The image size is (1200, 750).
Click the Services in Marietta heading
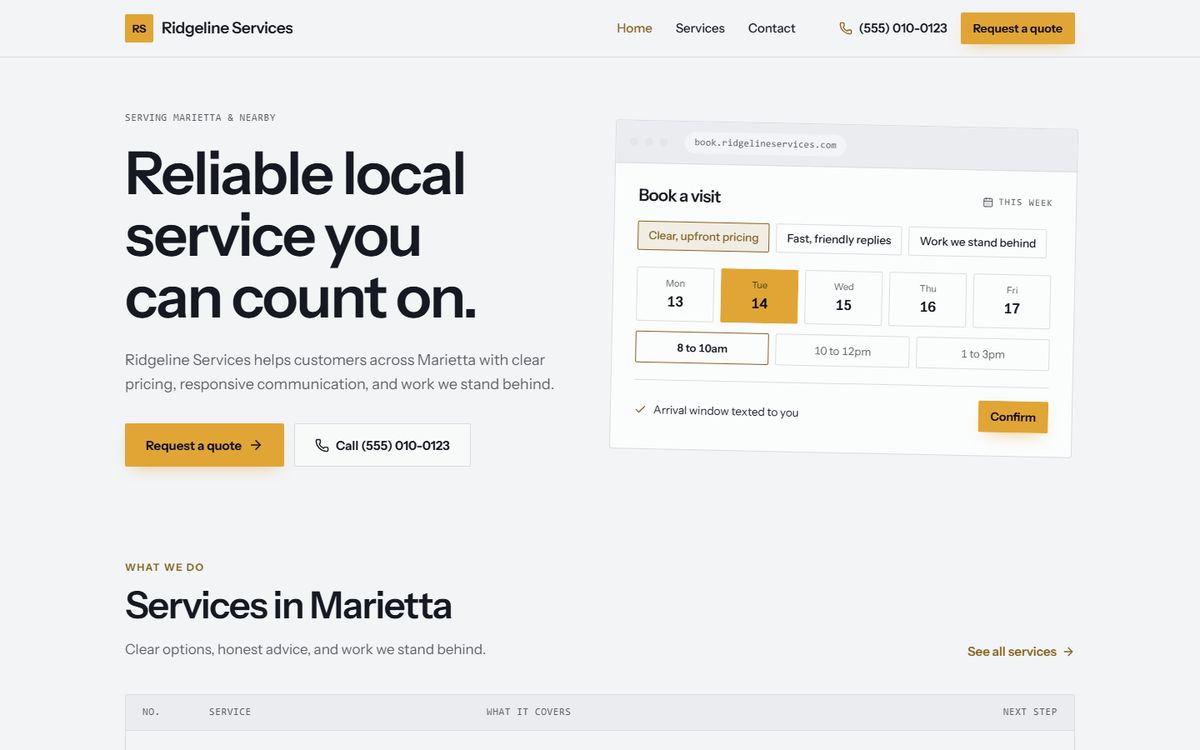click(x=288, y=606)
